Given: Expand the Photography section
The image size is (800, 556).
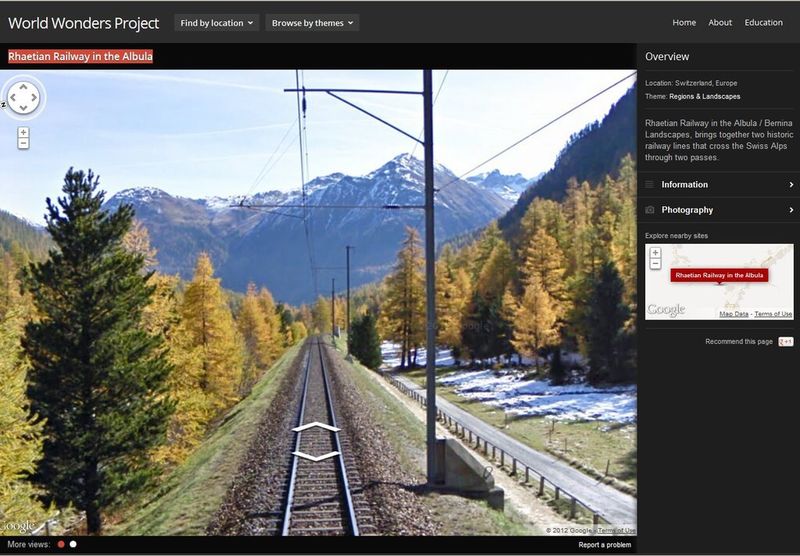Looking at the screenshot, I should pos(718,210).
